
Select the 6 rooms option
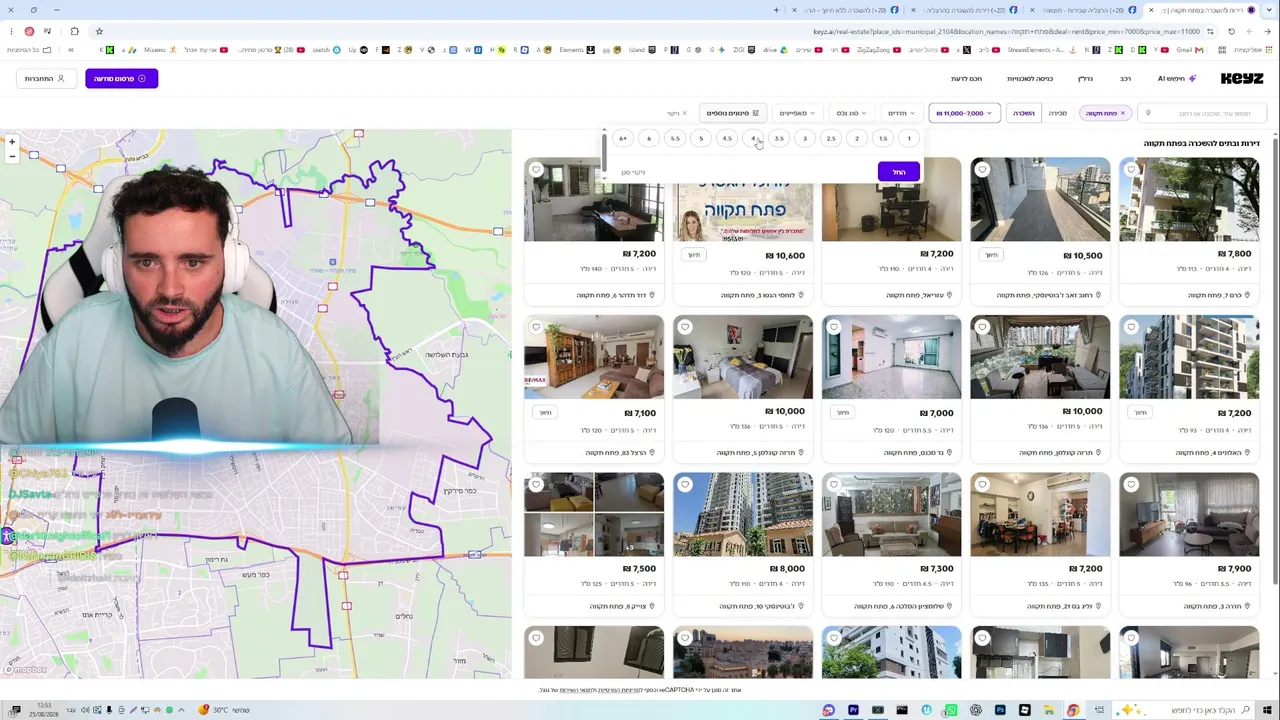(x=649, y=139)
